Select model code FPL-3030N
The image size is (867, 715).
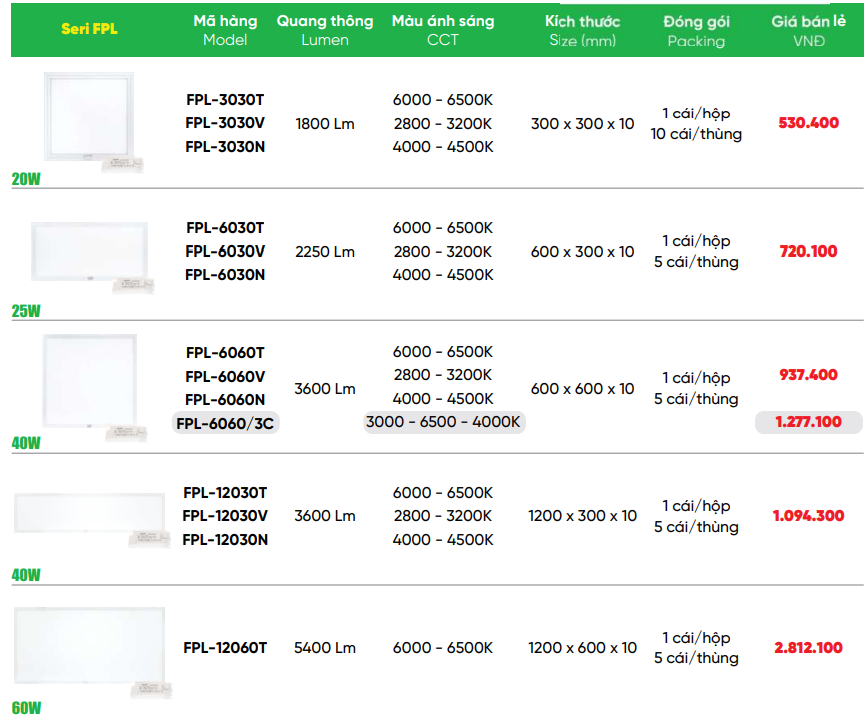225,147
